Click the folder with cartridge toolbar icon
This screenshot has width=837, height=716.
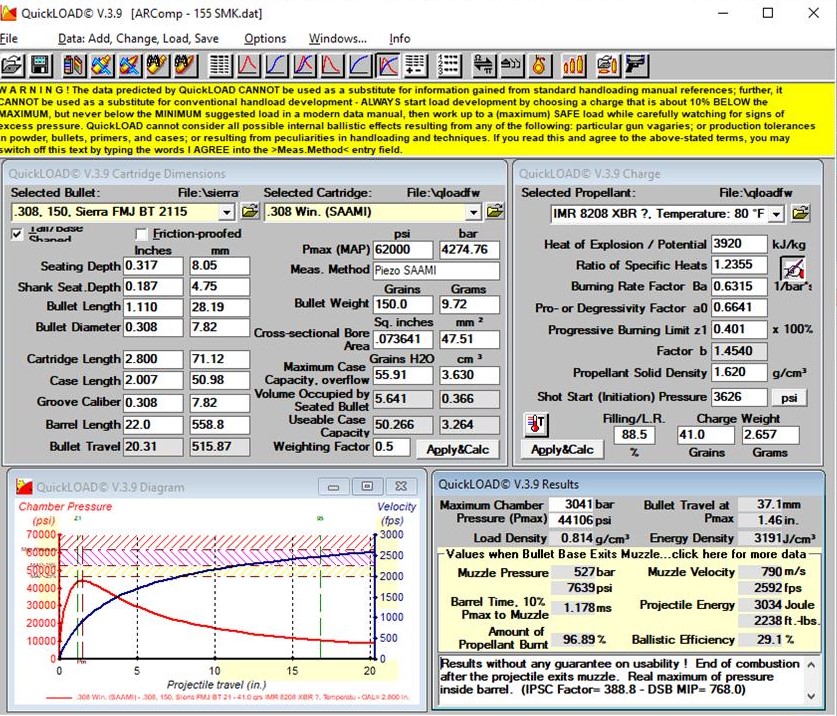[607, 65]
